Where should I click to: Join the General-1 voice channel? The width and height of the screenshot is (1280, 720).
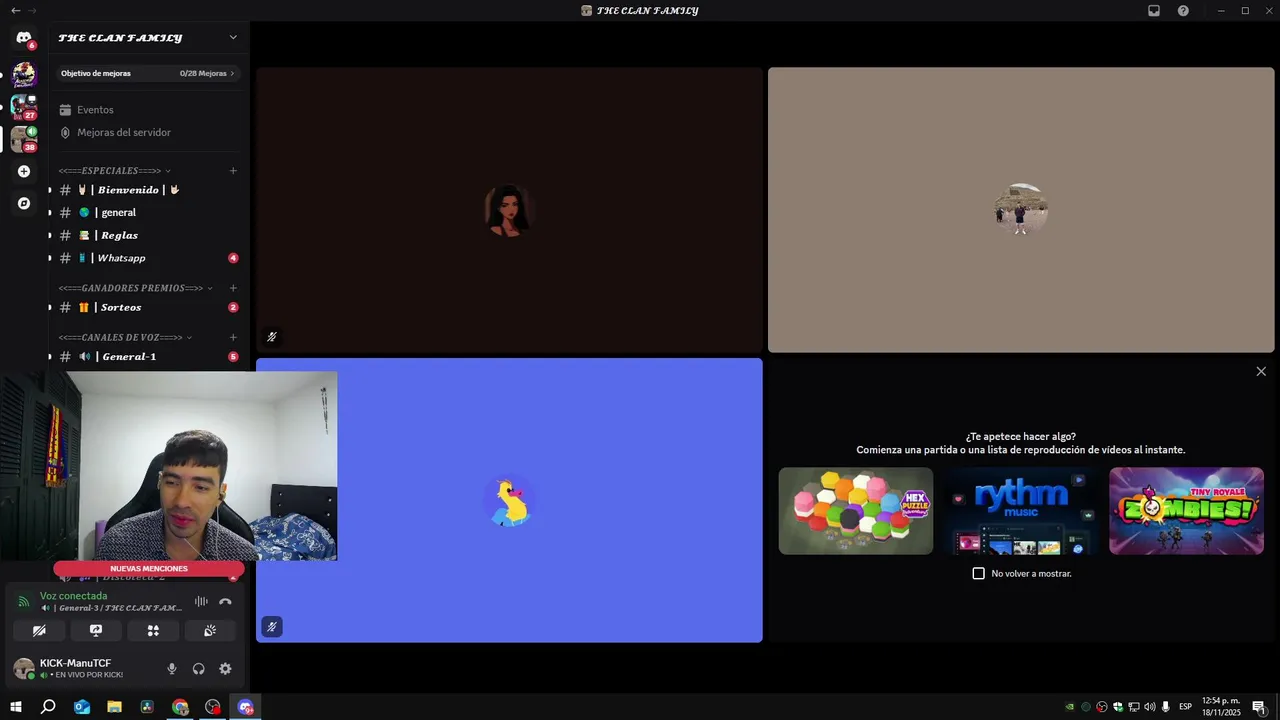[x=147, y=356]
